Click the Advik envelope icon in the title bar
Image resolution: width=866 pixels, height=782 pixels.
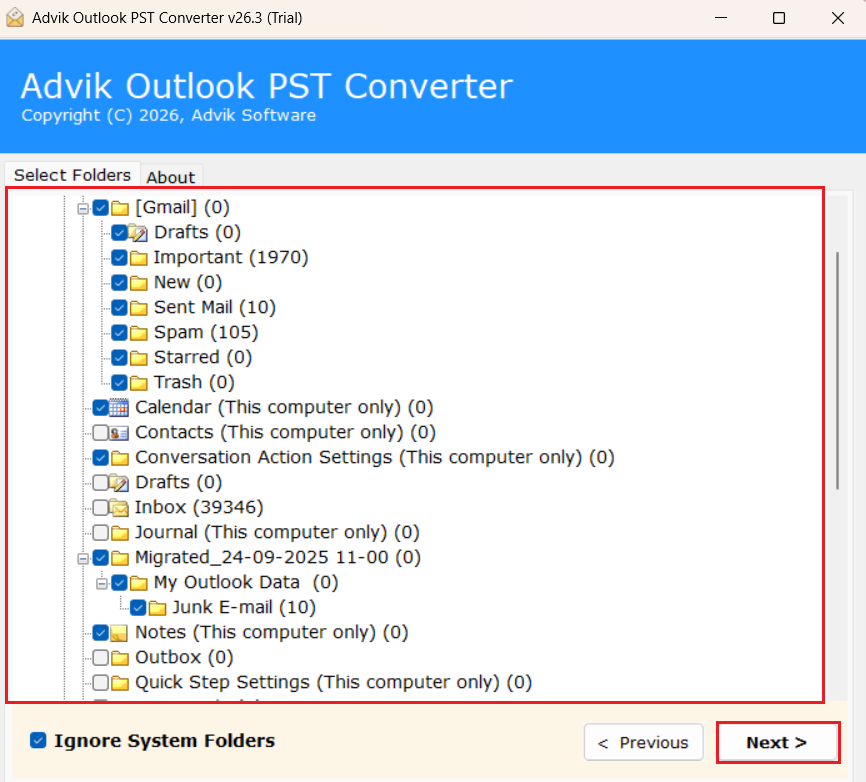point(15,18)
